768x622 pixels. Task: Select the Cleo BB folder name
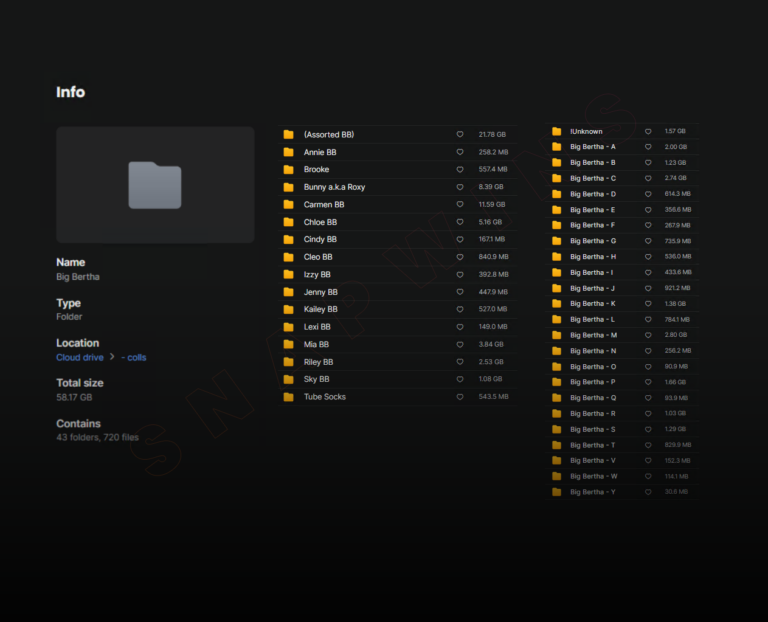(318, 257)
